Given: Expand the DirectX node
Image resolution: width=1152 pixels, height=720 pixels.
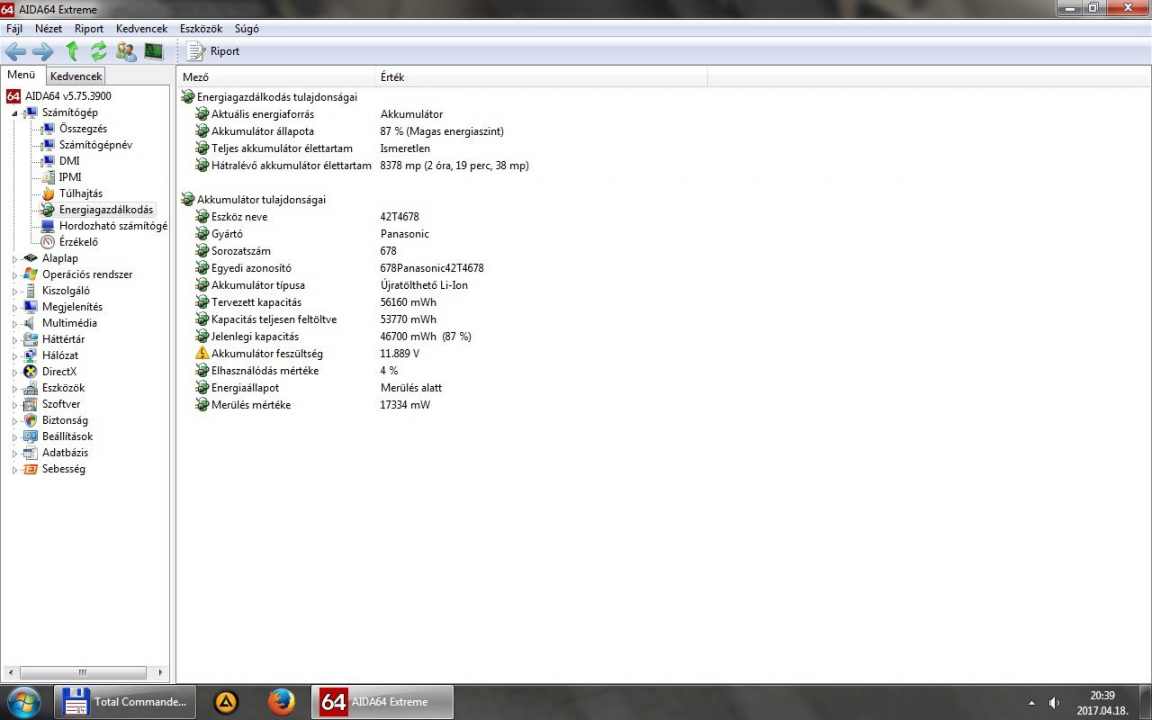Looking at the screenshot, I should pyautogui.click(x=15, y=372).
